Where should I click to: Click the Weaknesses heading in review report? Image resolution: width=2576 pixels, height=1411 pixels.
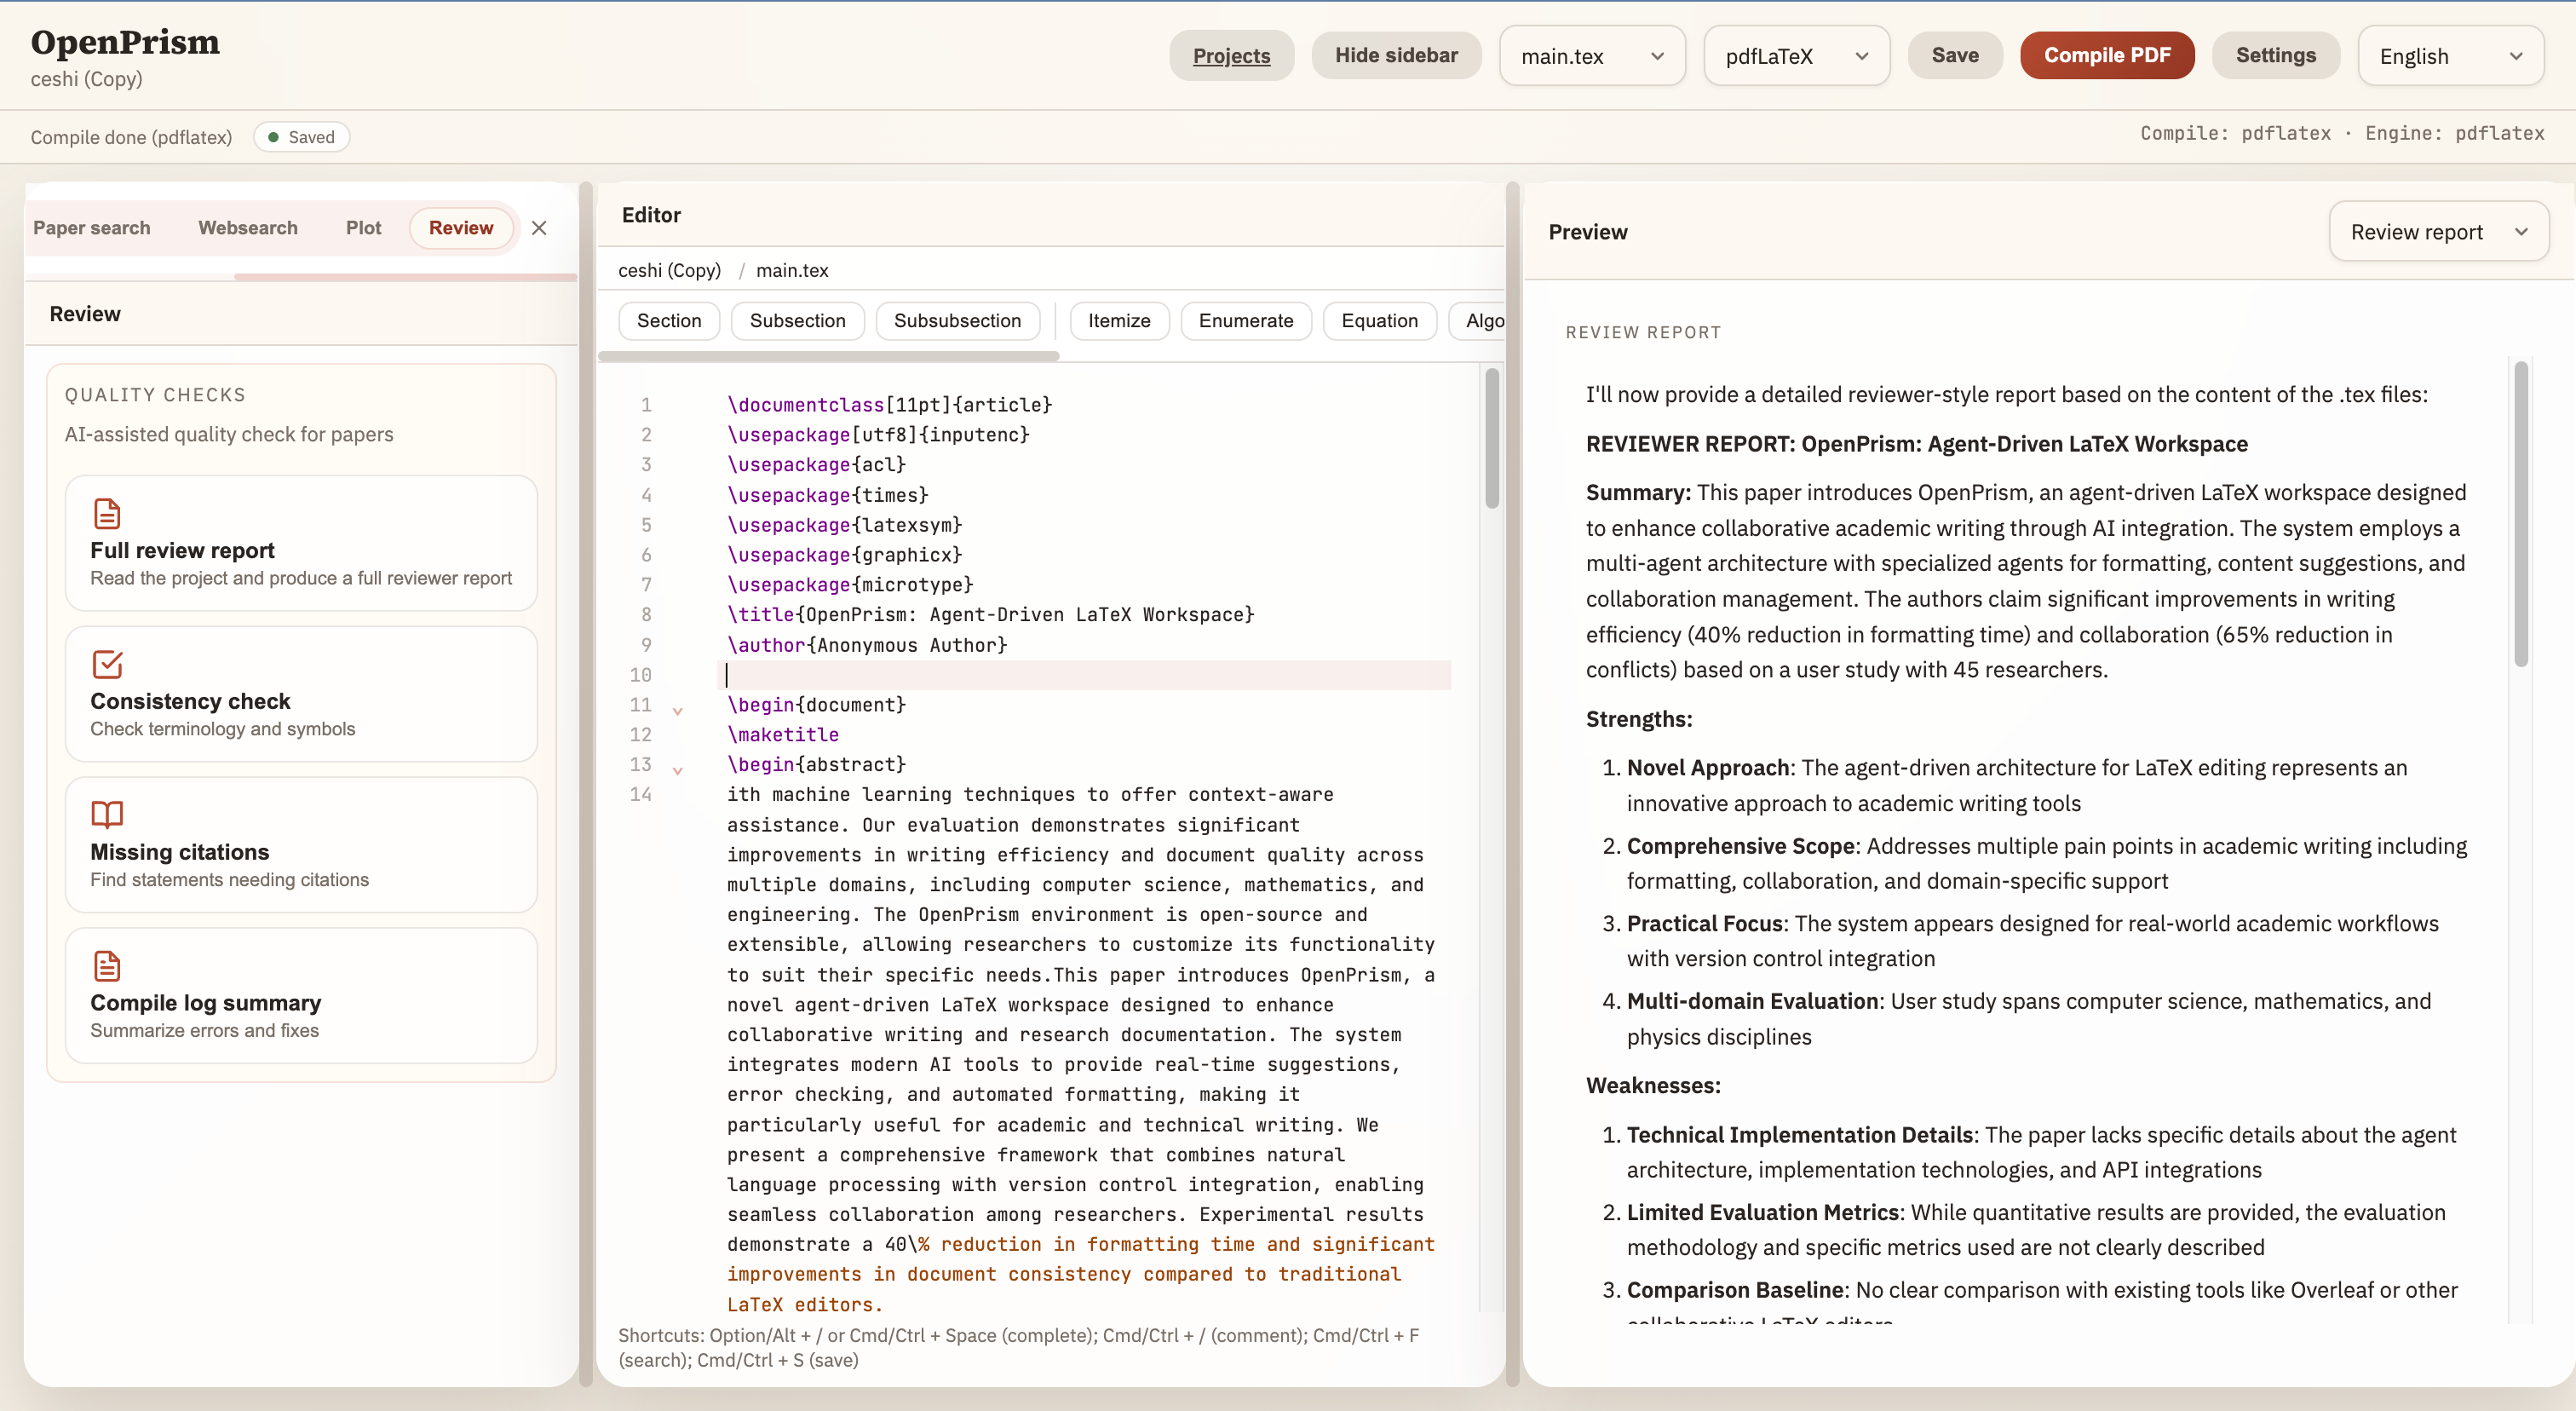click(x=1653, y=1086)
